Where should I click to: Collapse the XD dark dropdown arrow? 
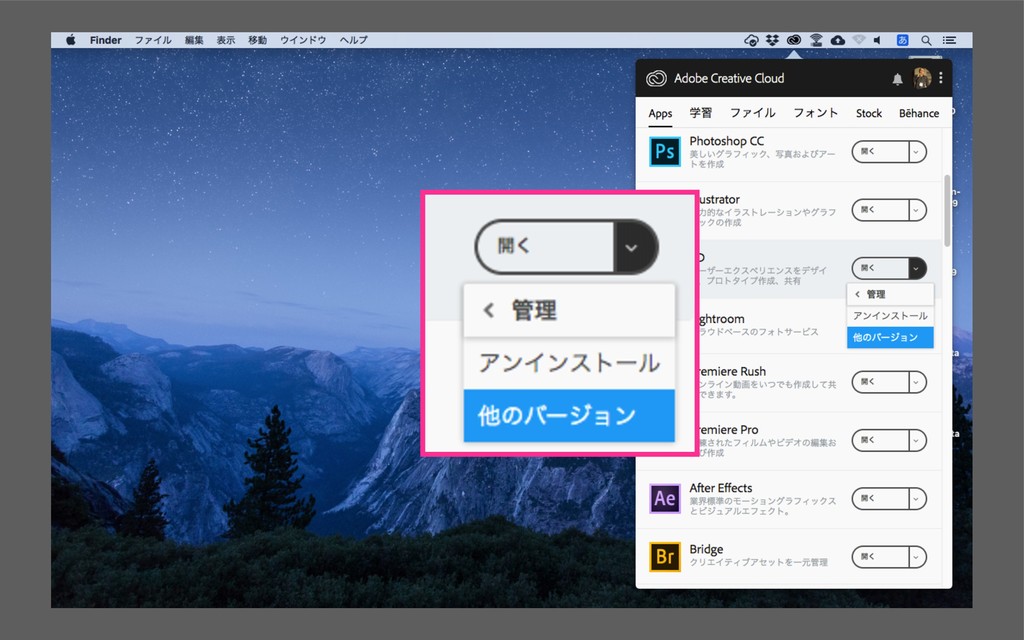916,268
